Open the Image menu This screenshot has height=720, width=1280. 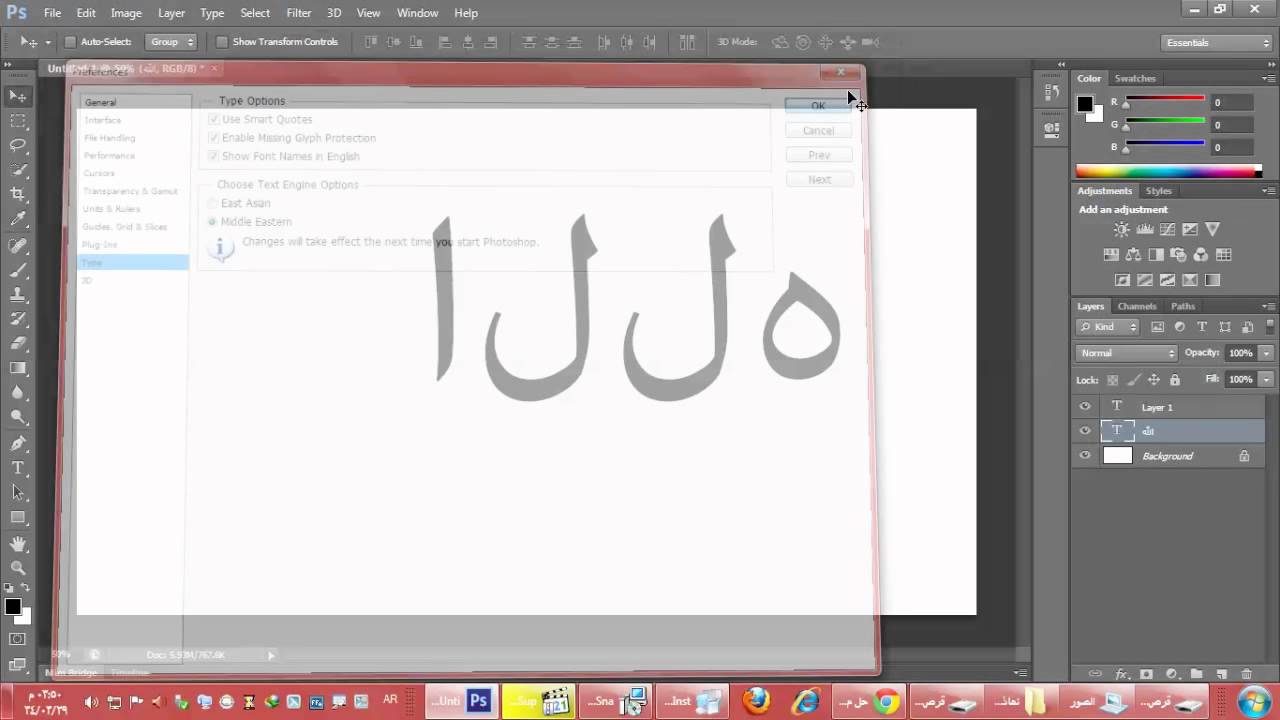click(126, 13)
